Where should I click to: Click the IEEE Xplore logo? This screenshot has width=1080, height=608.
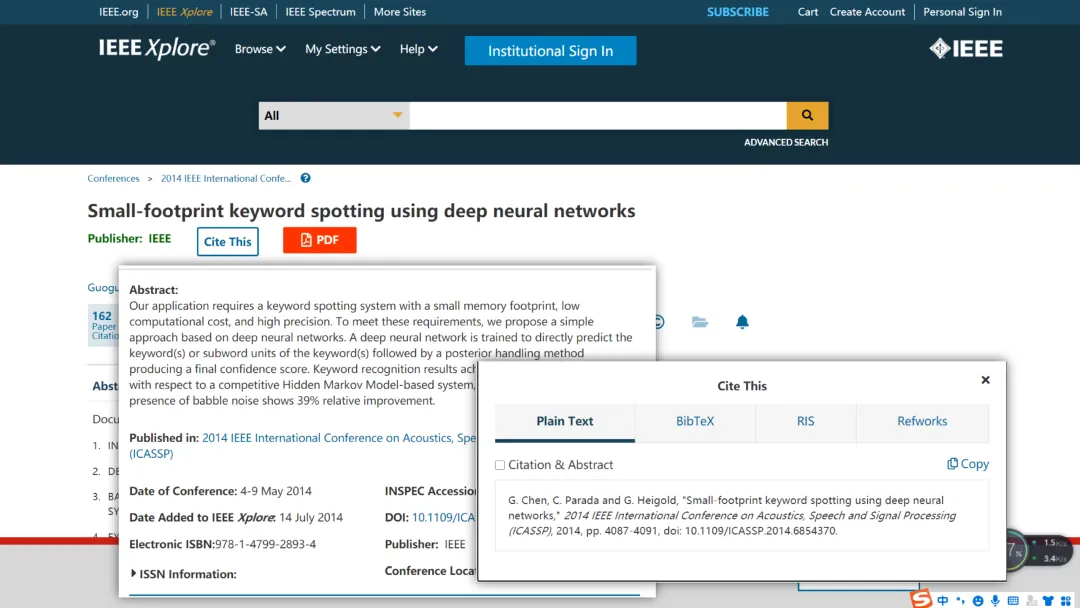pyautogui.click(x=157, y=48)
